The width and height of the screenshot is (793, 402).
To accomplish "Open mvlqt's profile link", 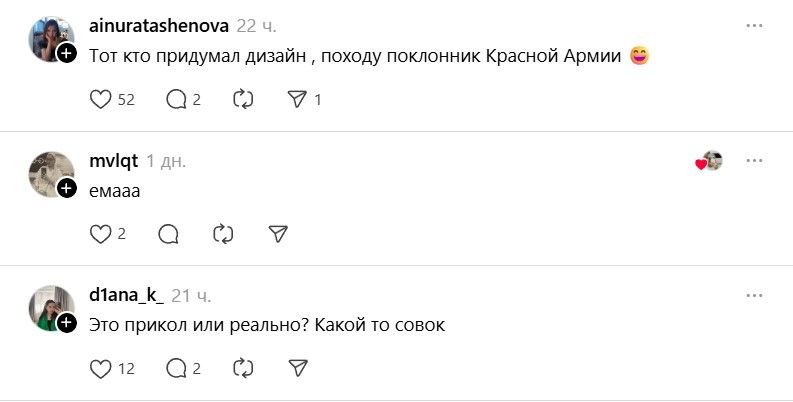I will [113, 160].
